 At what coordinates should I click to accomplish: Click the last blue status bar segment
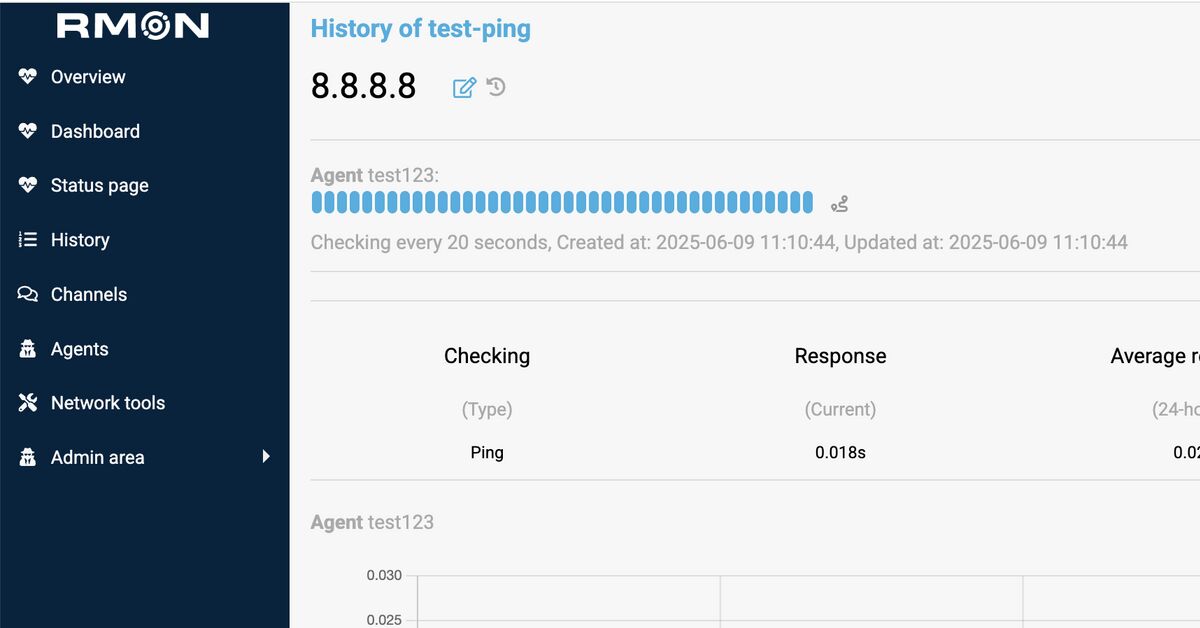[808, 203]
